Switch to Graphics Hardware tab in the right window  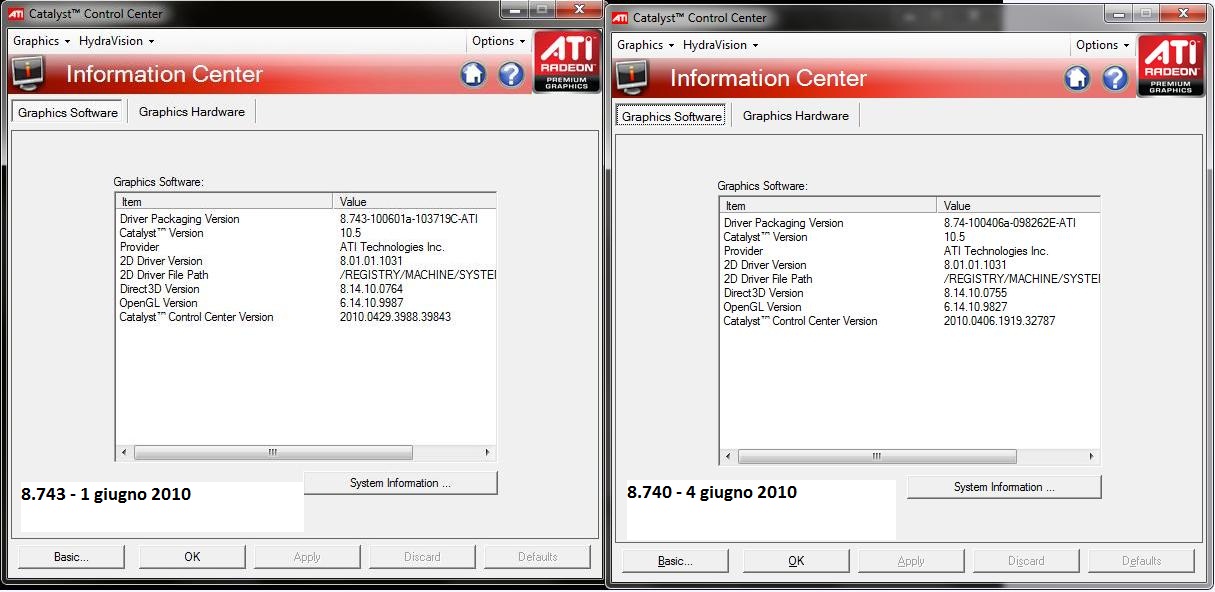tap(796, 116)
